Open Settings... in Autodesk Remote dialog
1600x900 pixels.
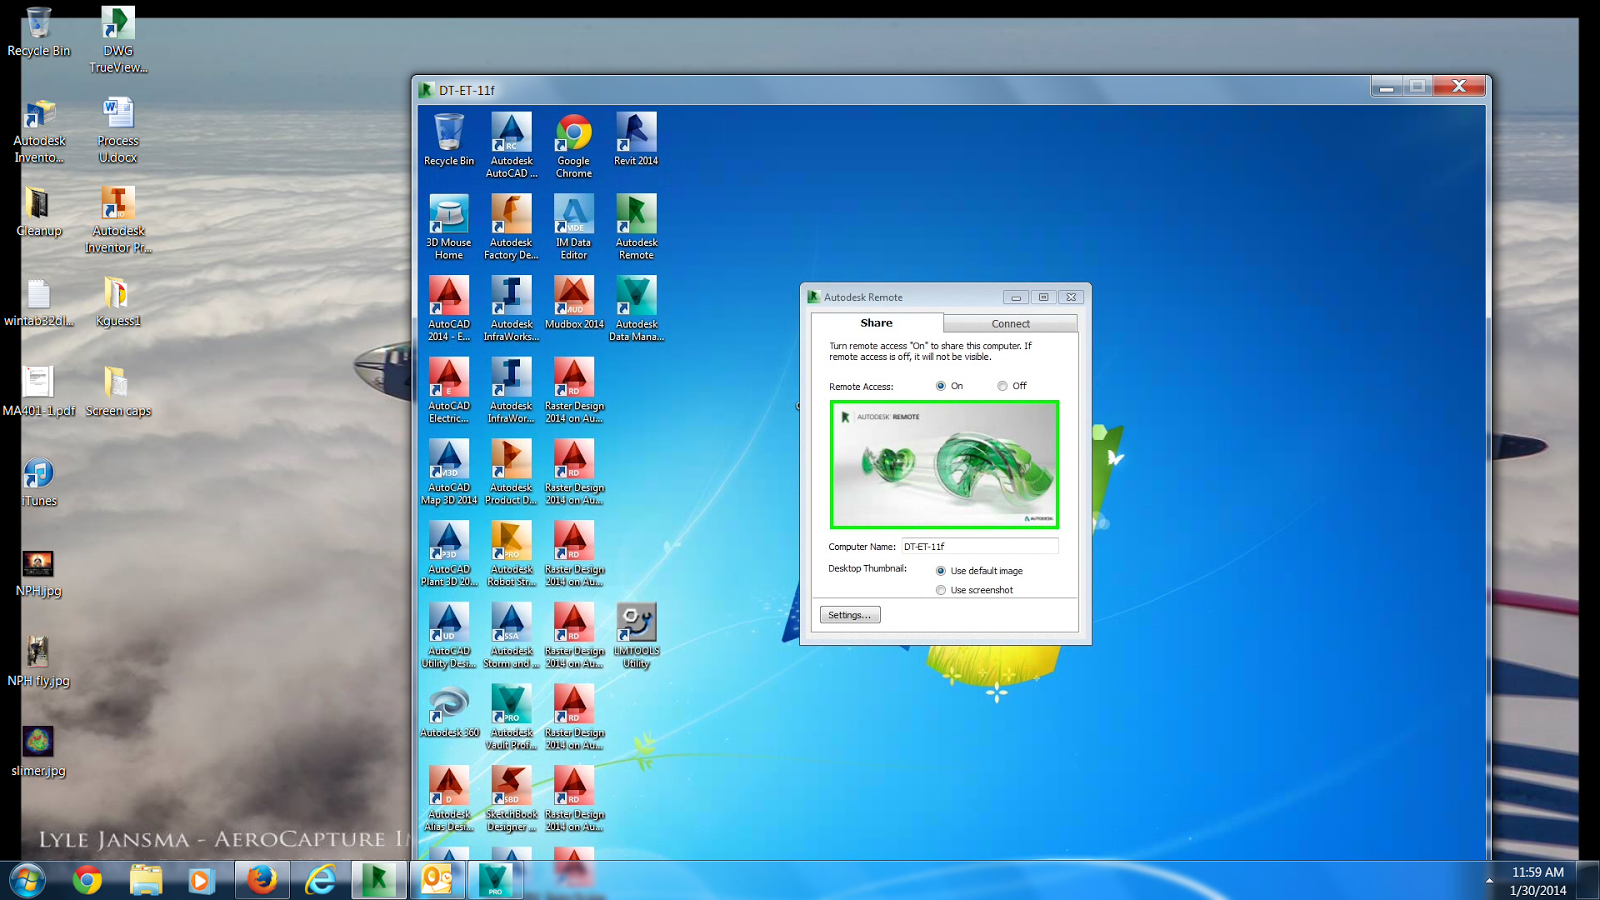click(850, 615)
